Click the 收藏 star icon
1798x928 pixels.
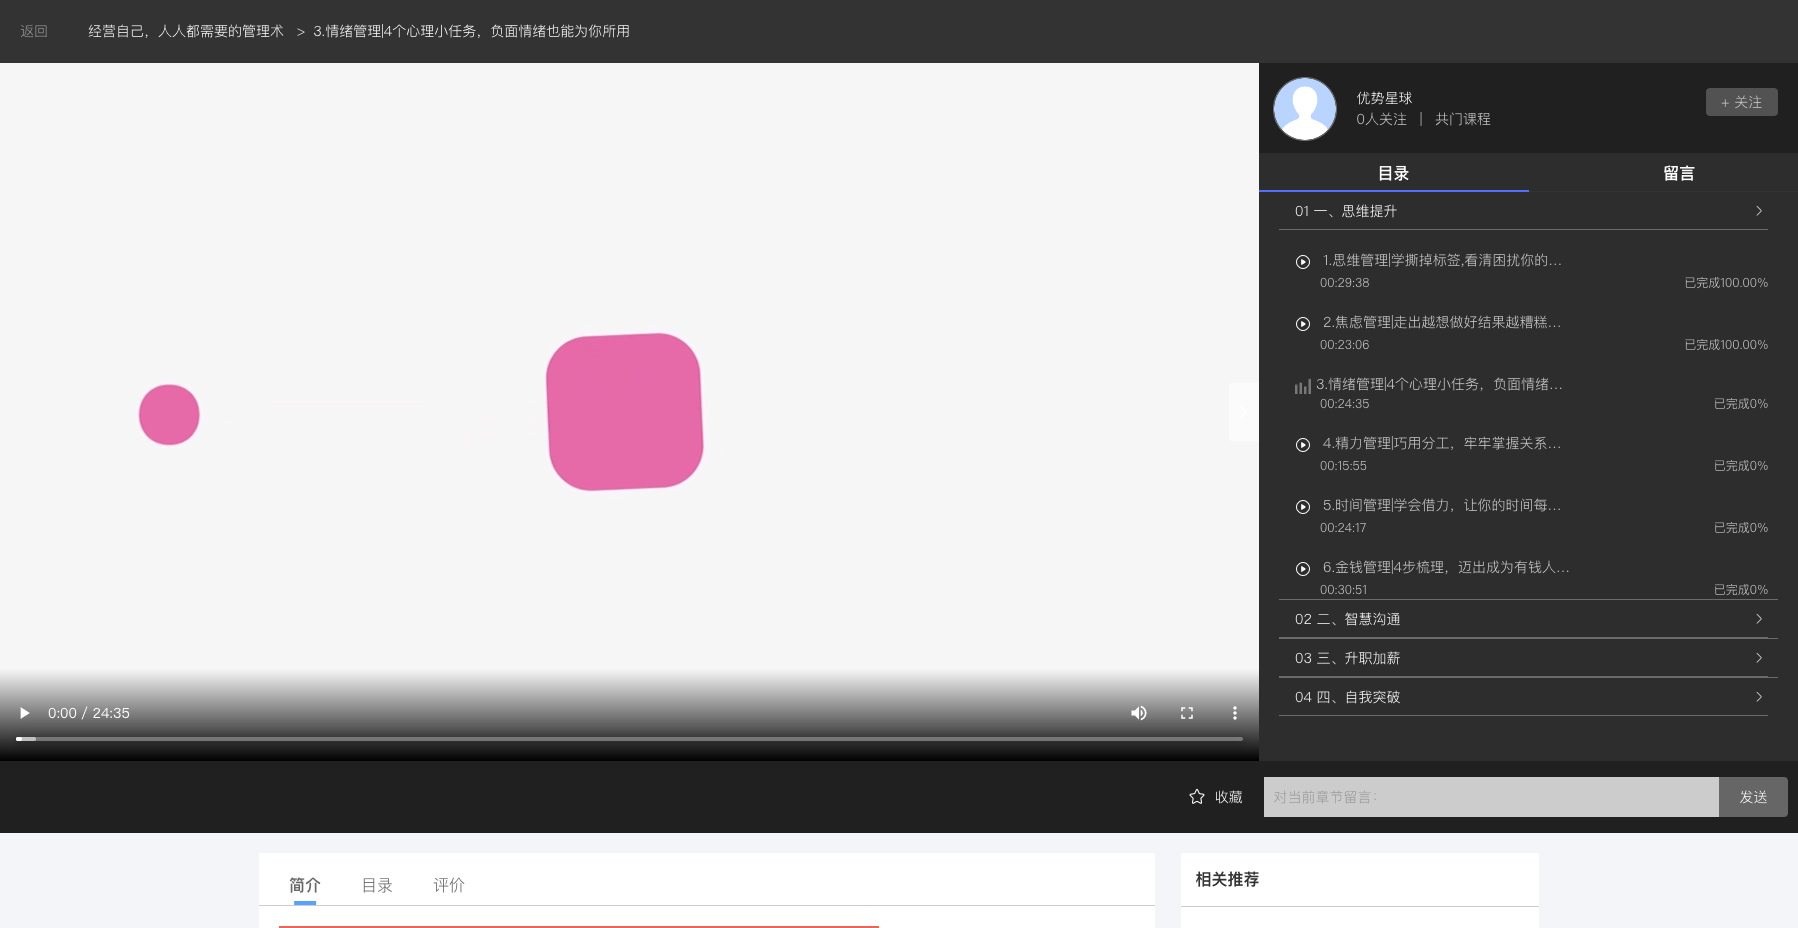1197,797
